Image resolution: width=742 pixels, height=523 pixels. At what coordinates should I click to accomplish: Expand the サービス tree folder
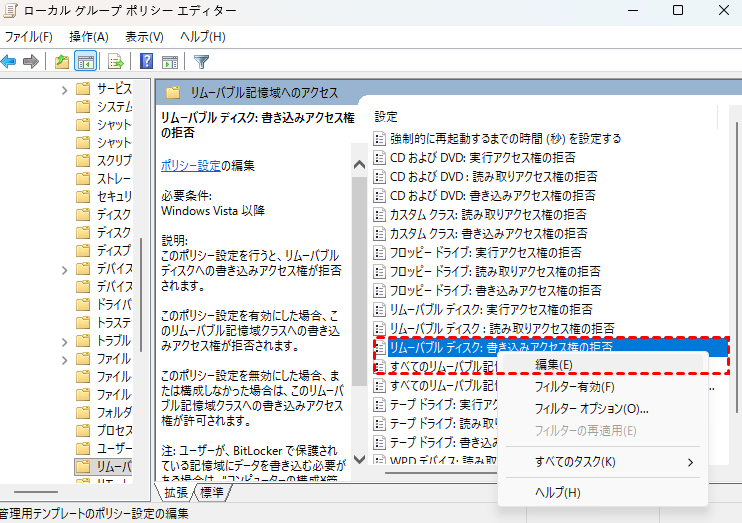(x=65, y=89)
